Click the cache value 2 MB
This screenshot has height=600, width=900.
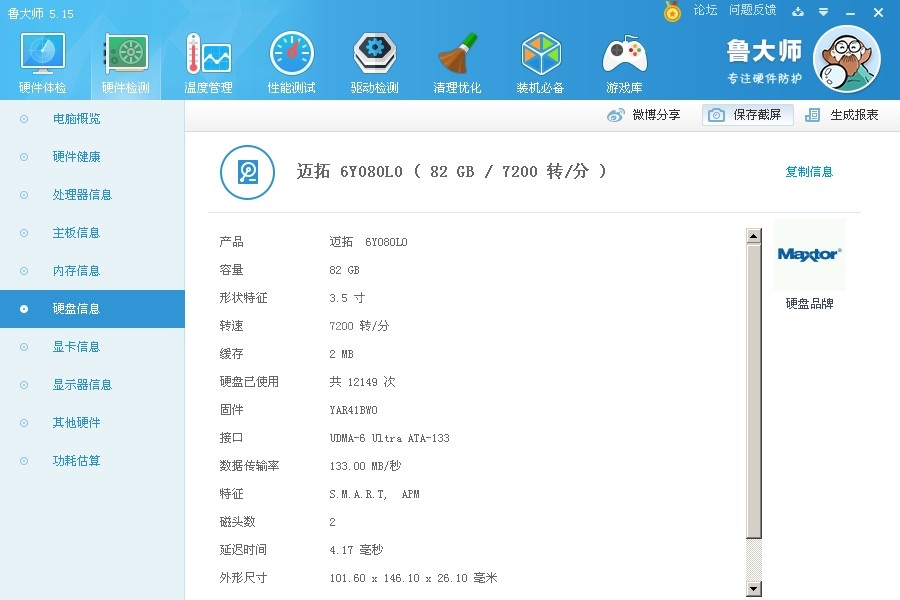(342, 354)
